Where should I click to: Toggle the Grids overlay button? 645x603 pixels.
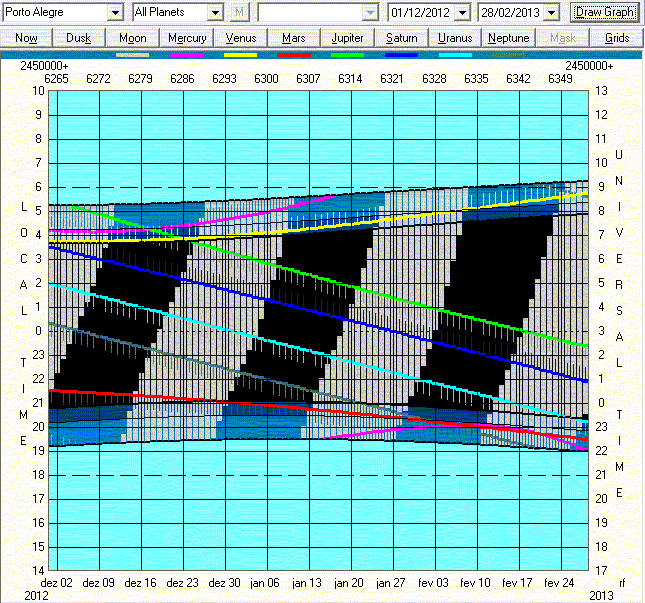click(x=617, y=37)
